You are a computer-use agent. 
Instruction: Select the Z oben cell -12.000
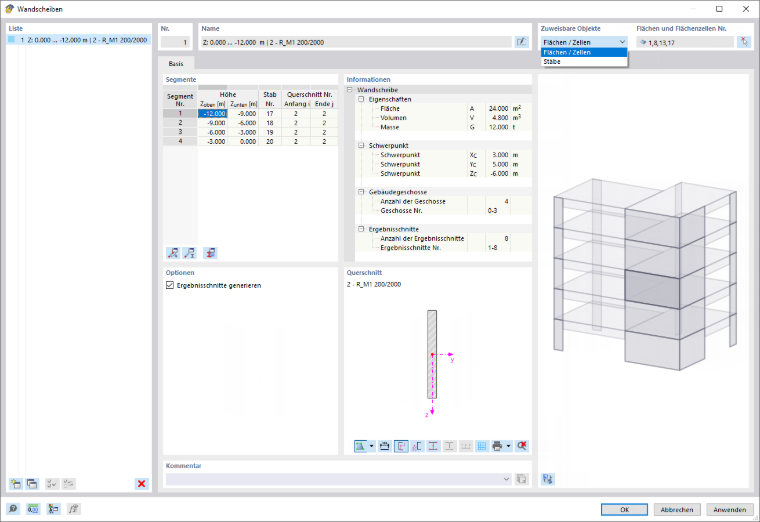coord(213,113)
